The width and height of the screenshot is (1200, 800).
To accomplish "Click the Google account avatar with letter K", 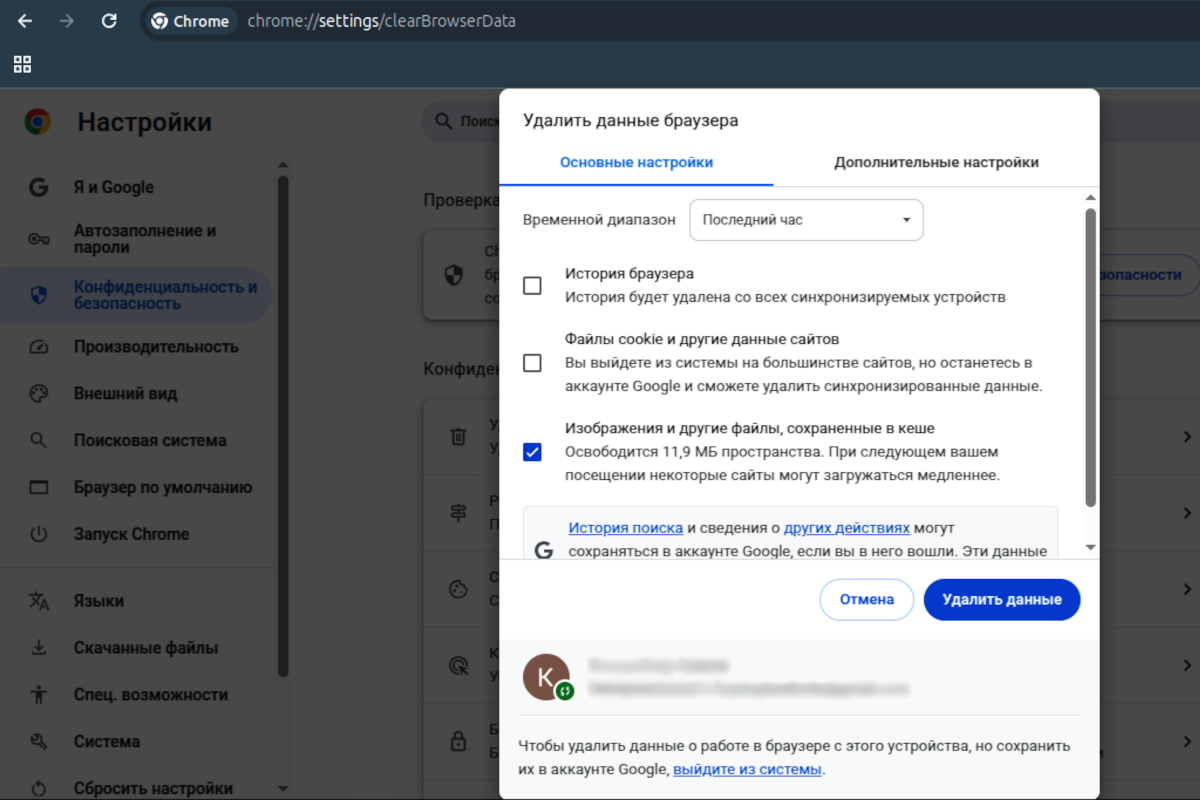I will pos(546,677).
